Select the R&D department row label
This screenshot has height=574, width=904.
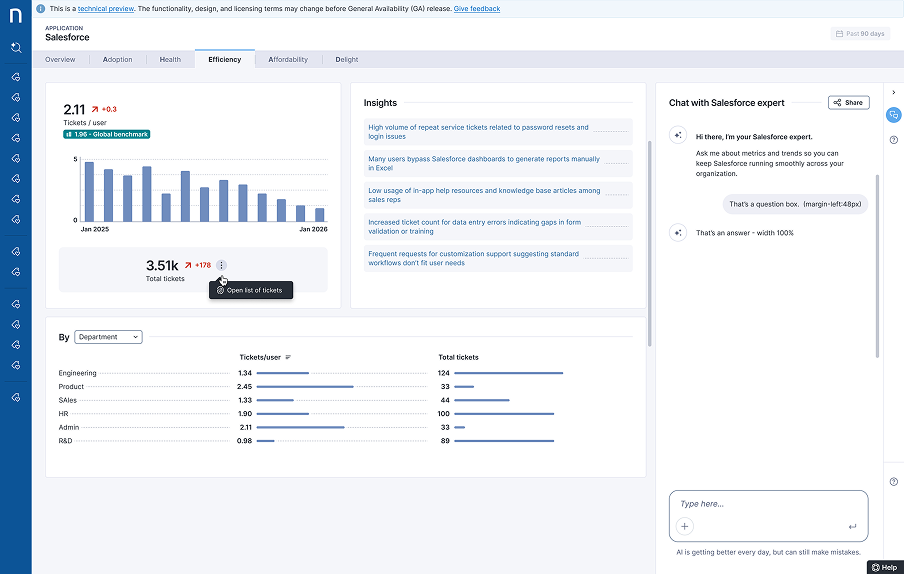[65, 441]
